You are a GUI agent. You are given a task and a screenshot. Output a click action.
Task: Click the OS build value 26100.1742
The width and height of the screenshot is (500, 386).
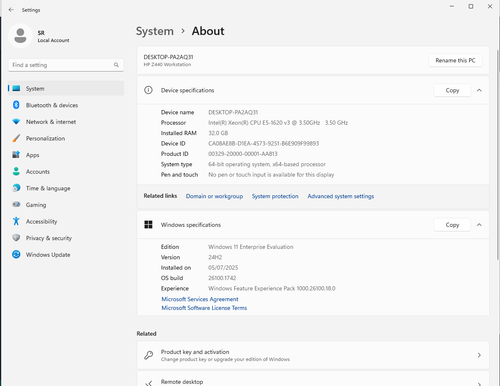click(x=222, y=278)
